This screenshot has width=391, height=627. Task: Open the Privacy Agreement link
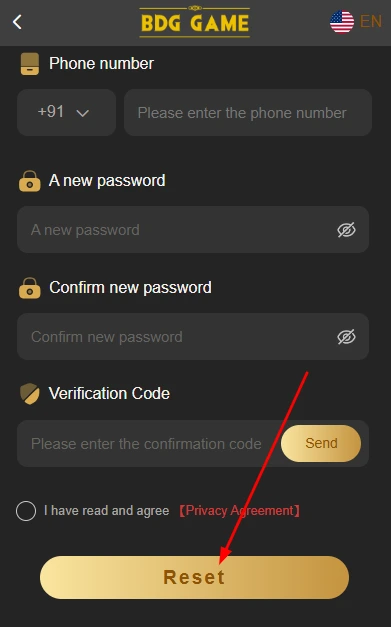[239, 511]
